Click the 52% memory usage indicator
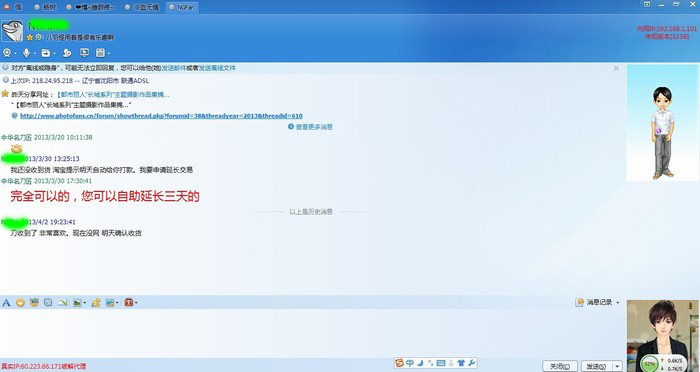 (x=650, y=364)
